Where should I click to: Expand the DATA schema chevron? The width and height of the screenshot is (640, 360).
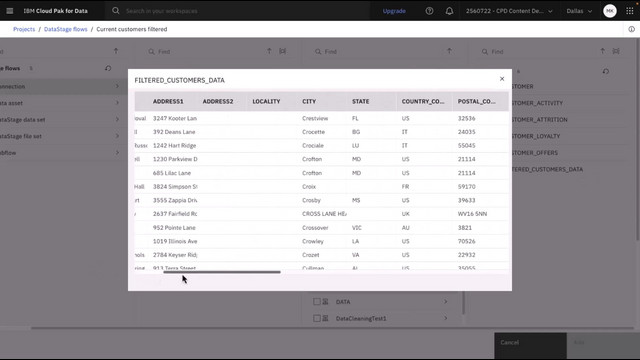(446, 302)
